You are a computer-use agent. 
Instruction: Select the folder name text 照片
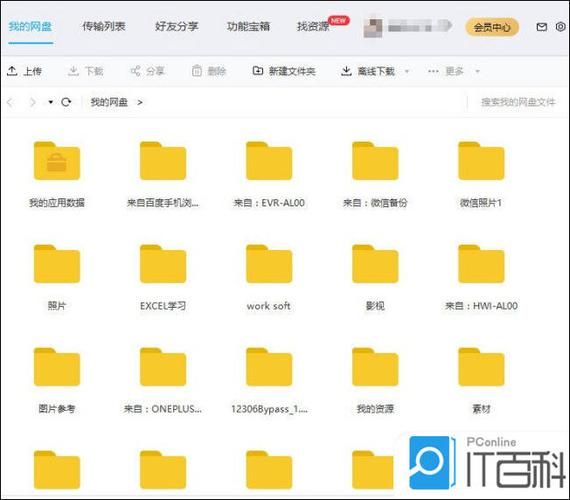(57, 306)
